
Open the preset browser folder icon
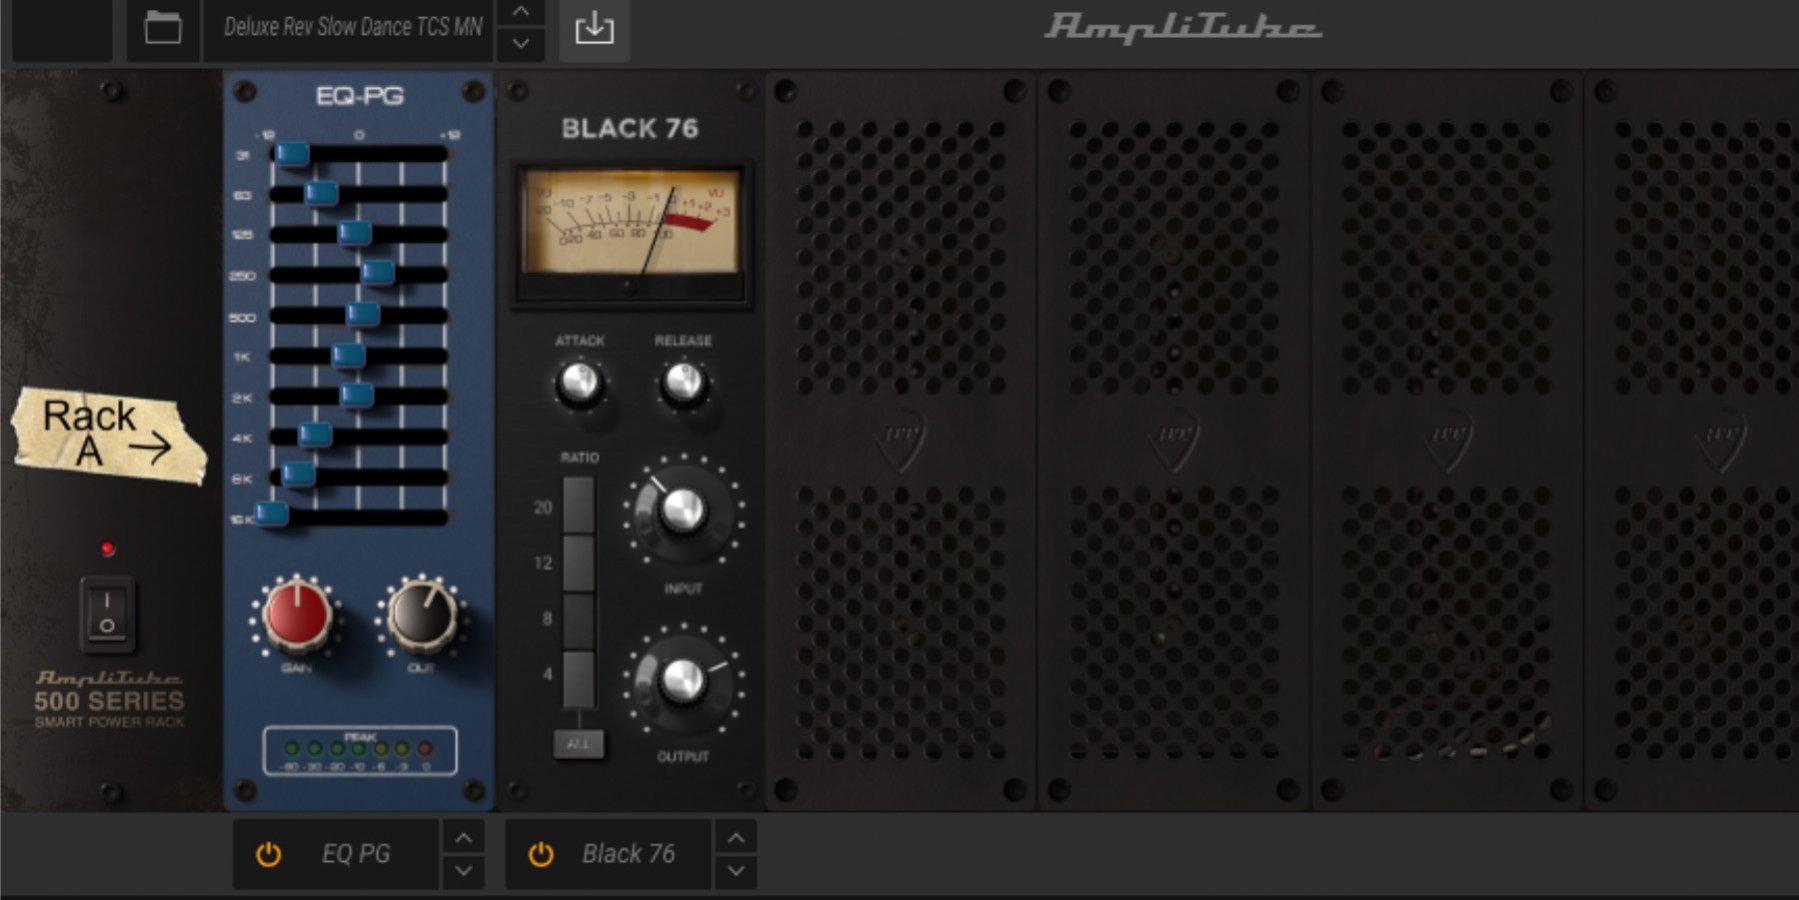(x=163, y=28)
